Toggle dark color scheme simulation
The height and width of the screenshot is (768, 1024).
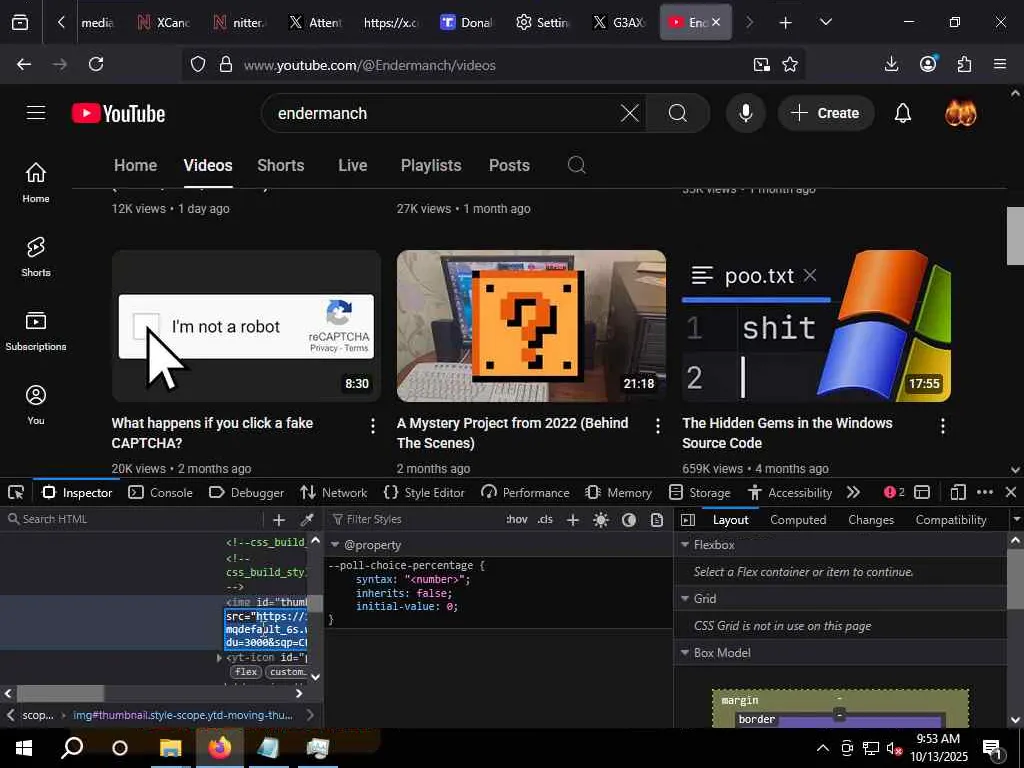point(629,520)
